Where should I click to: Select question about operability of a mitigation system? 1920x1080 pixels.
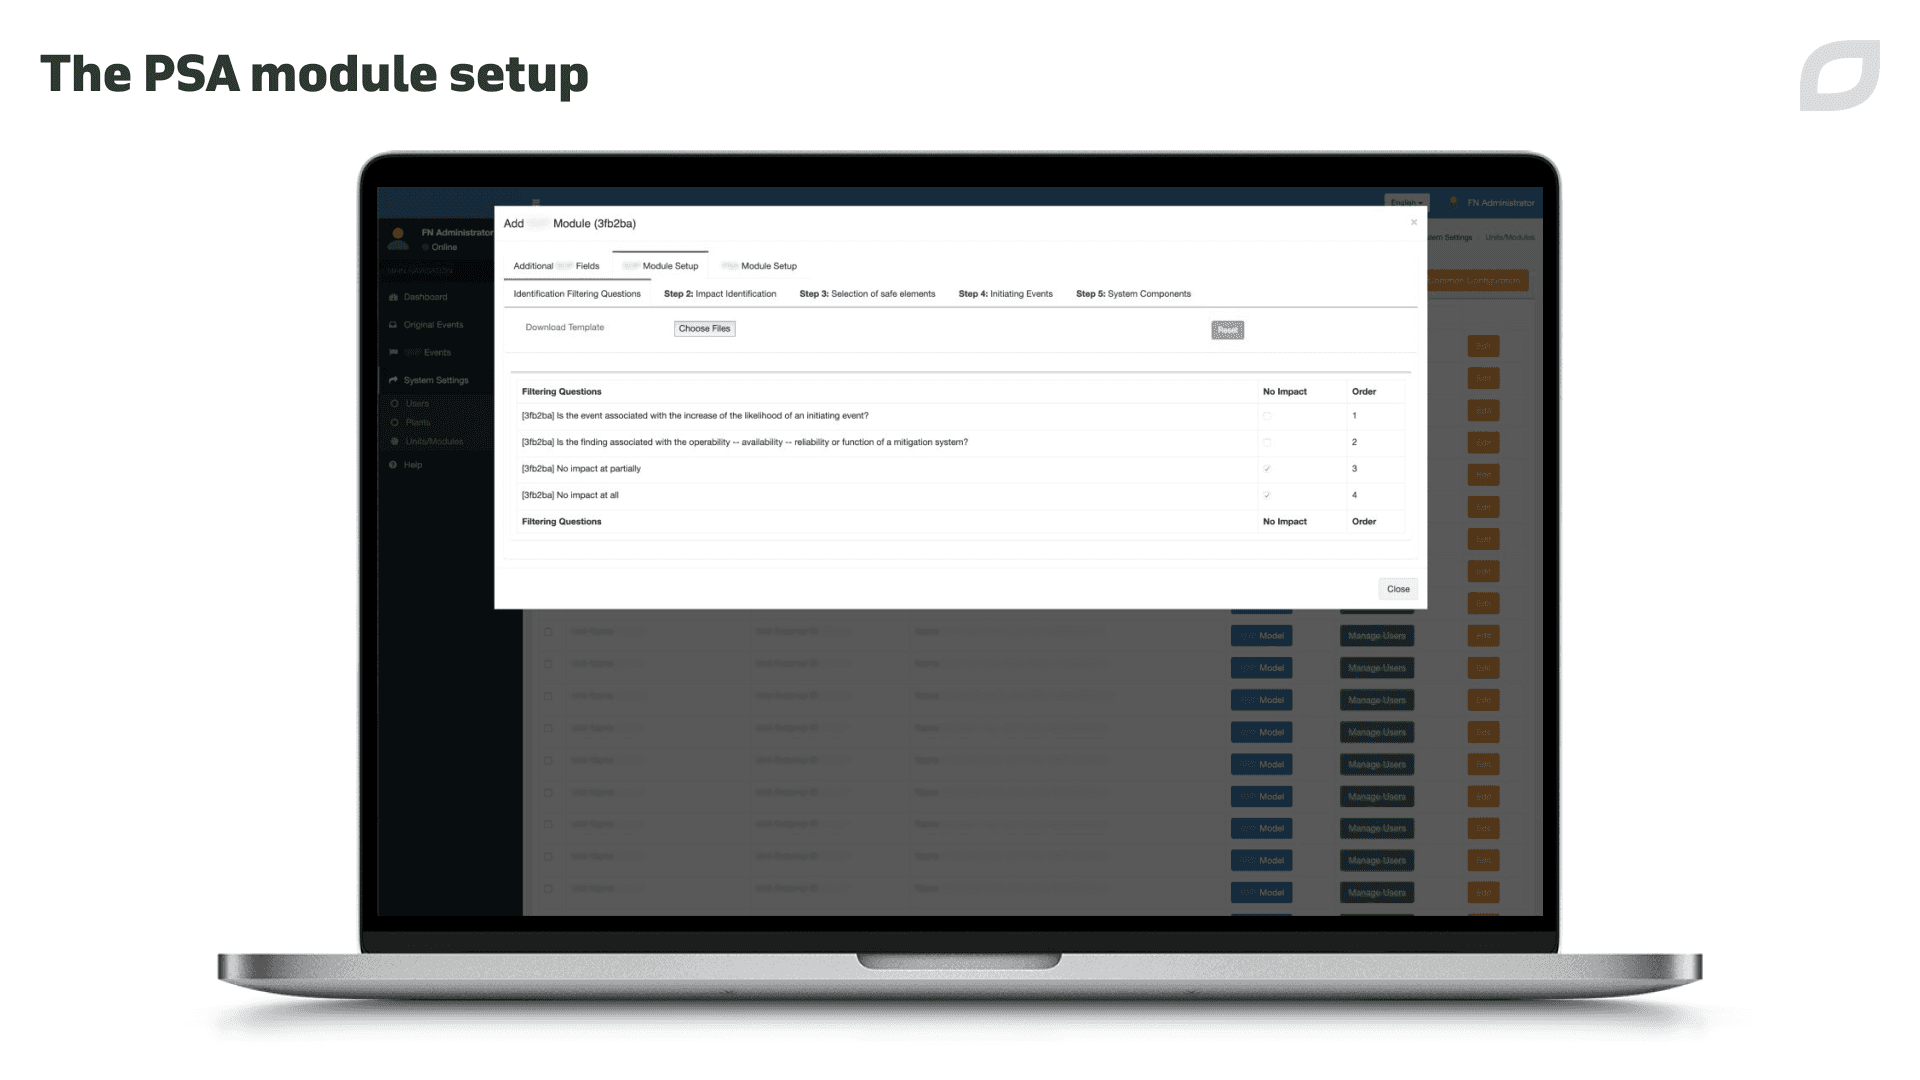(x=744, y=442)
